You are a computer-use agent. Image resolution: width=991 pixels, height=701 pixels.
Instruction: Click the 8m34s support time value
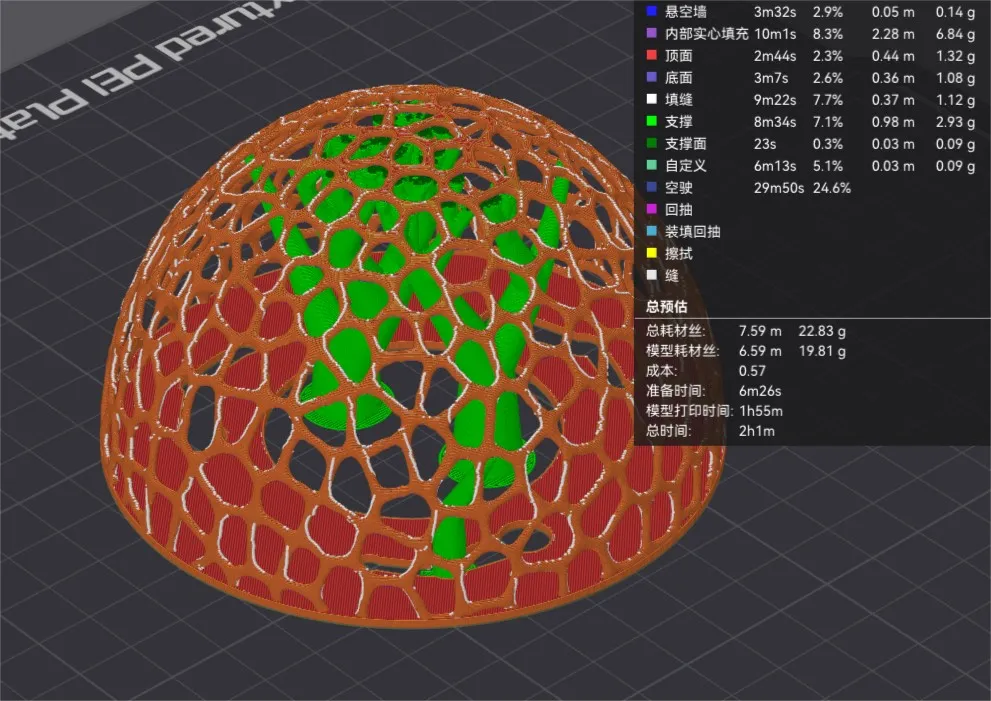(x=775, y=121)
